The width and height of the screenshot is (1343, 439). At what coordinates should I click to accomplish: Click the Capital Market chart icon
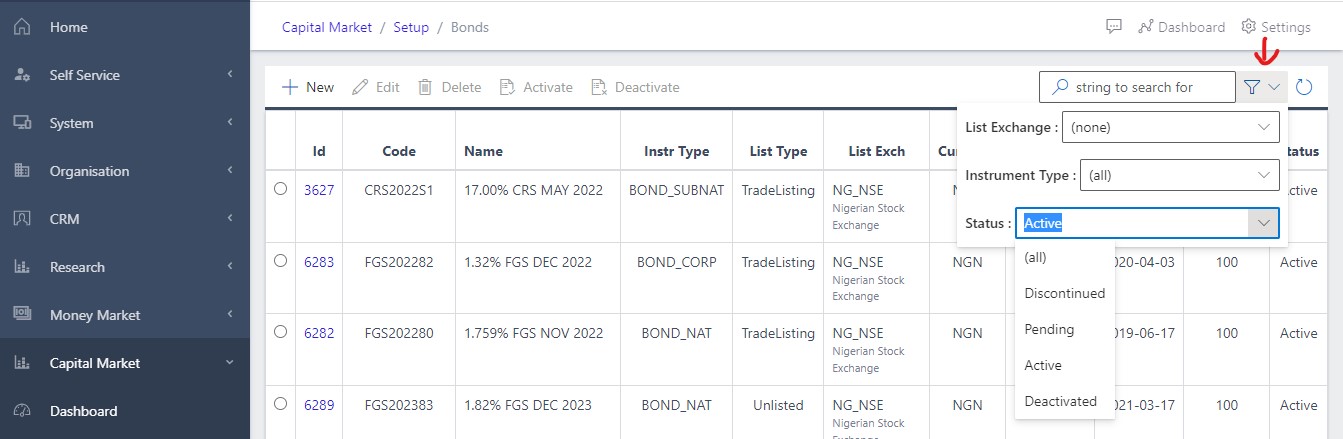(22, 363)
